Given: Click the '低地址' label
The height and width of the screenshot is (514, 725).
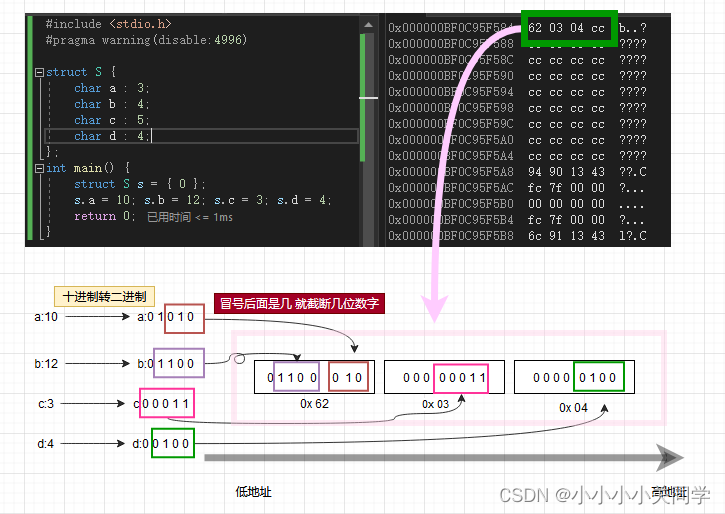Looking at the screenshot, I should click(253, 492).
